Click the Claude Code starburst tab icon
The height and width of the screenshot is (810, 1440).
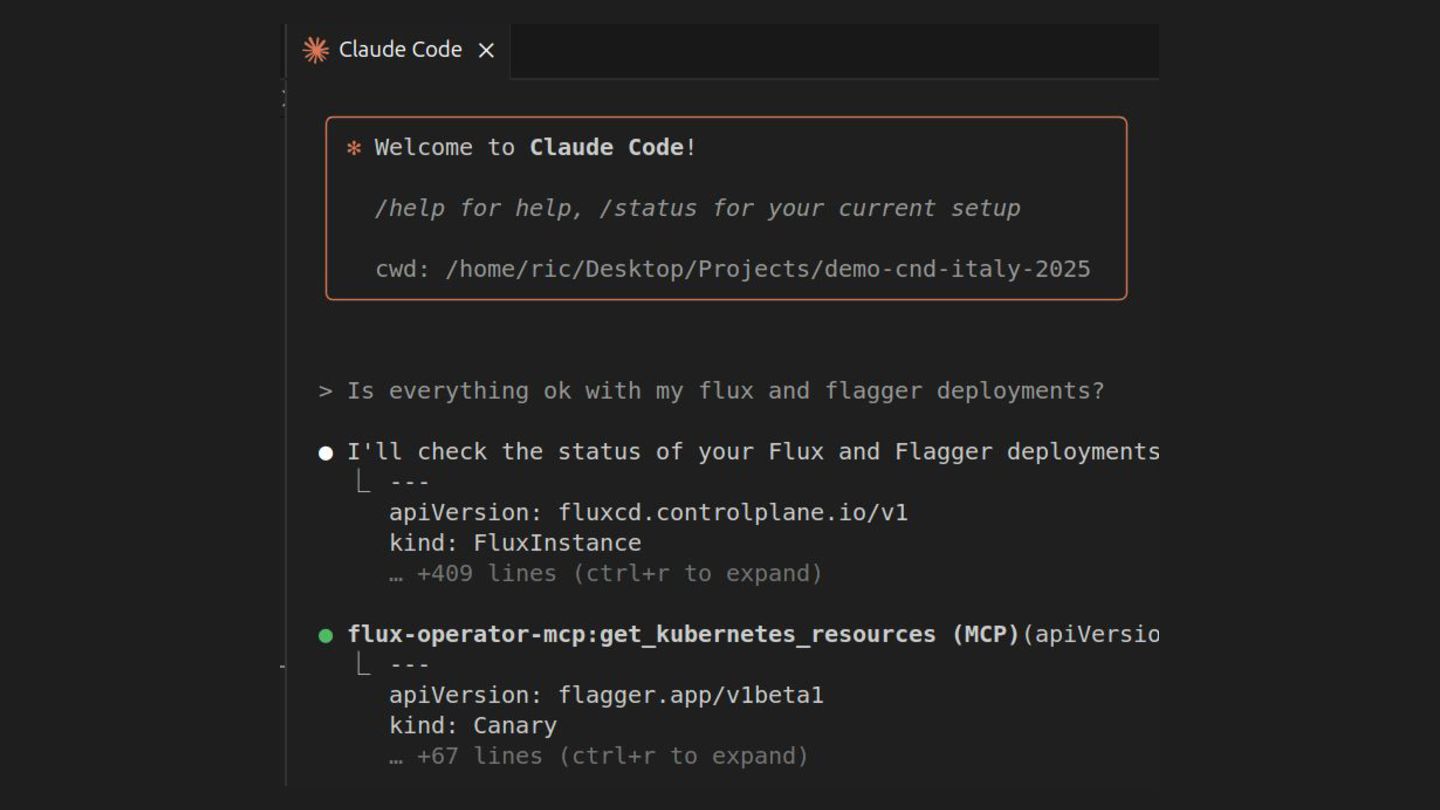pyautogui.click(x=316, y=50)
